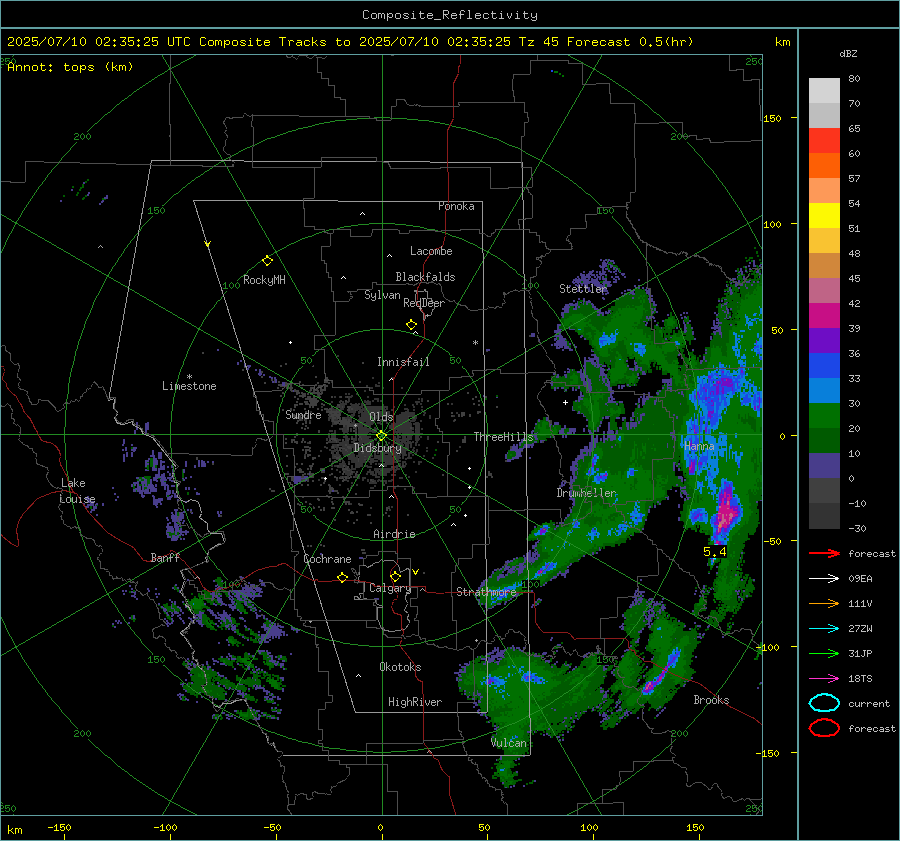Click the Drumheller map label
This screenshot has height=841, width=900.
[586, 493]
